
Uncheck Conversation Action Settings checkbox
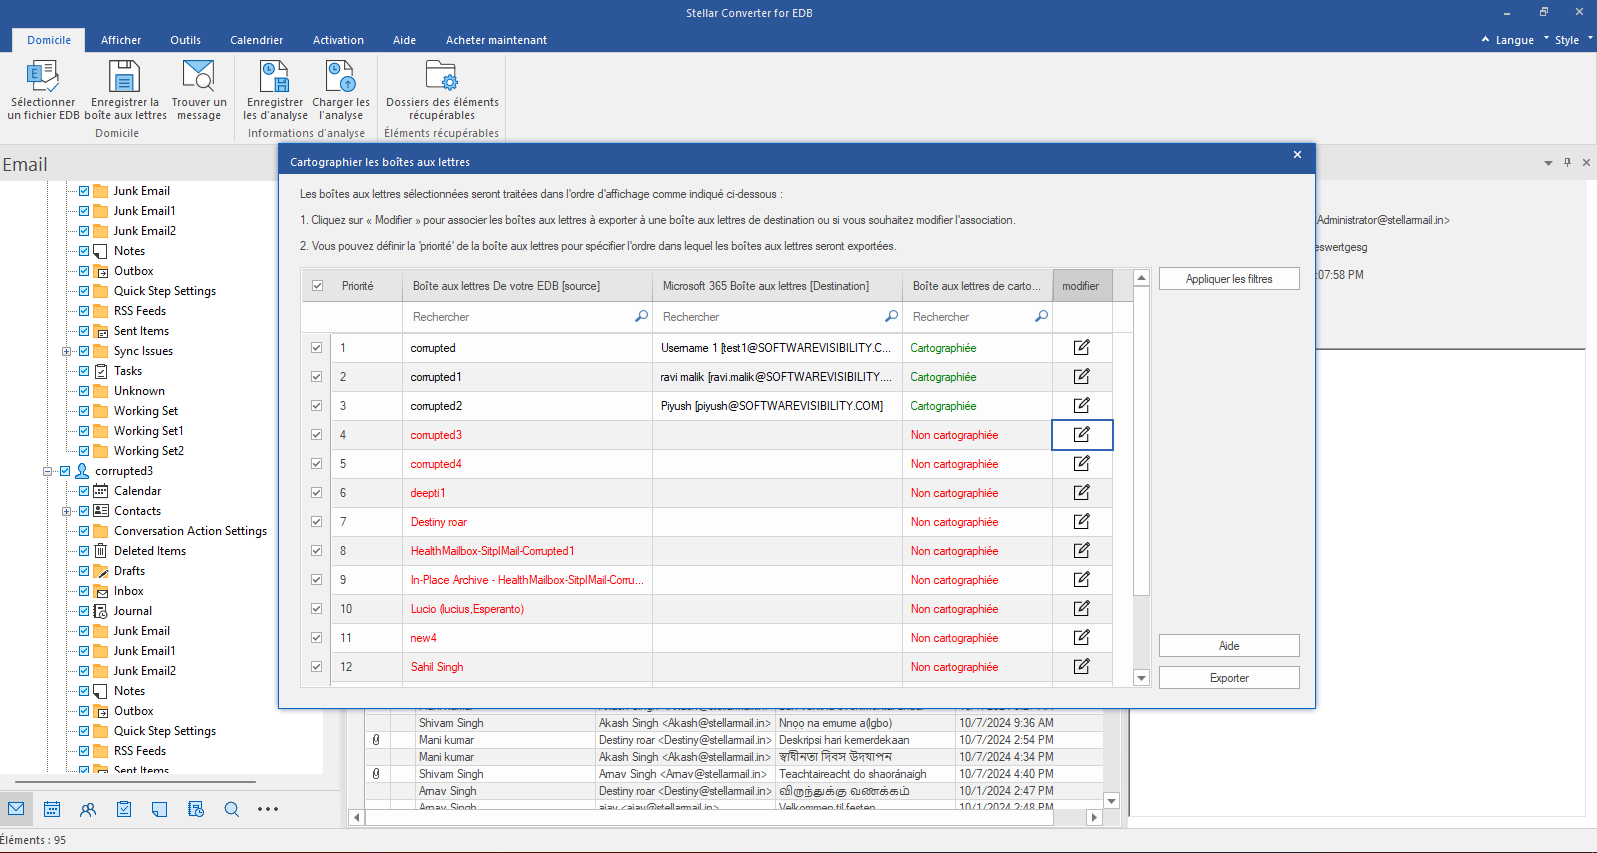click(x=84, y=531)
